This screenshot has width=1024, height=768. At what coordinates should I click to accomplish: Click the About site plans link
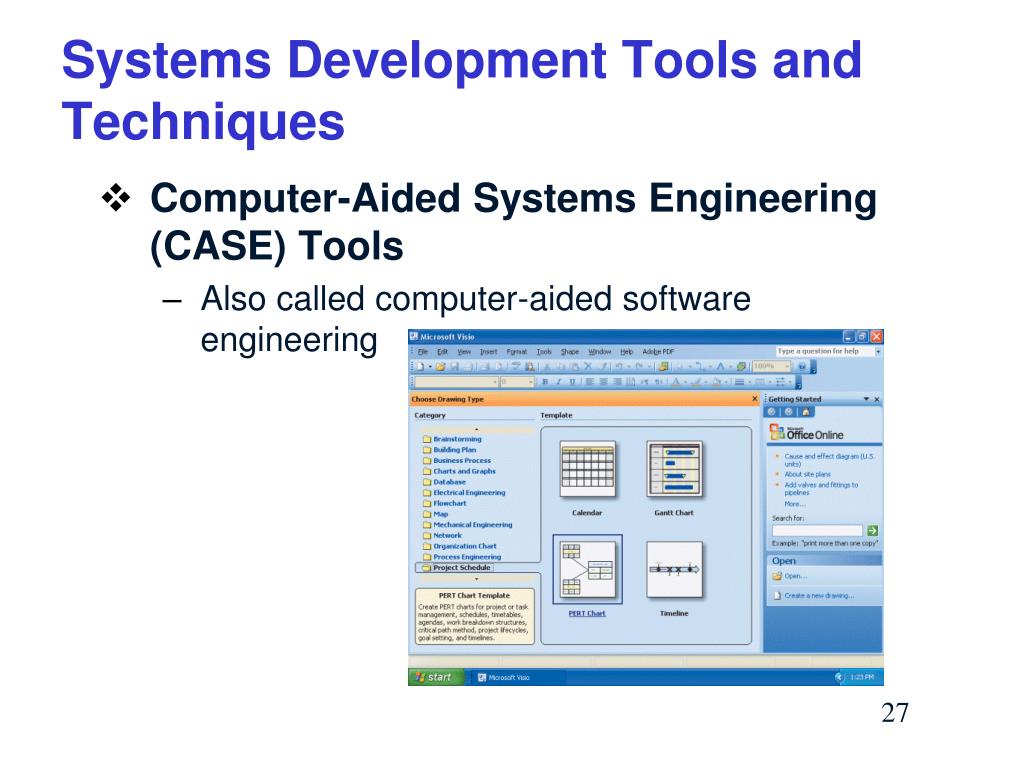(807, 474)
